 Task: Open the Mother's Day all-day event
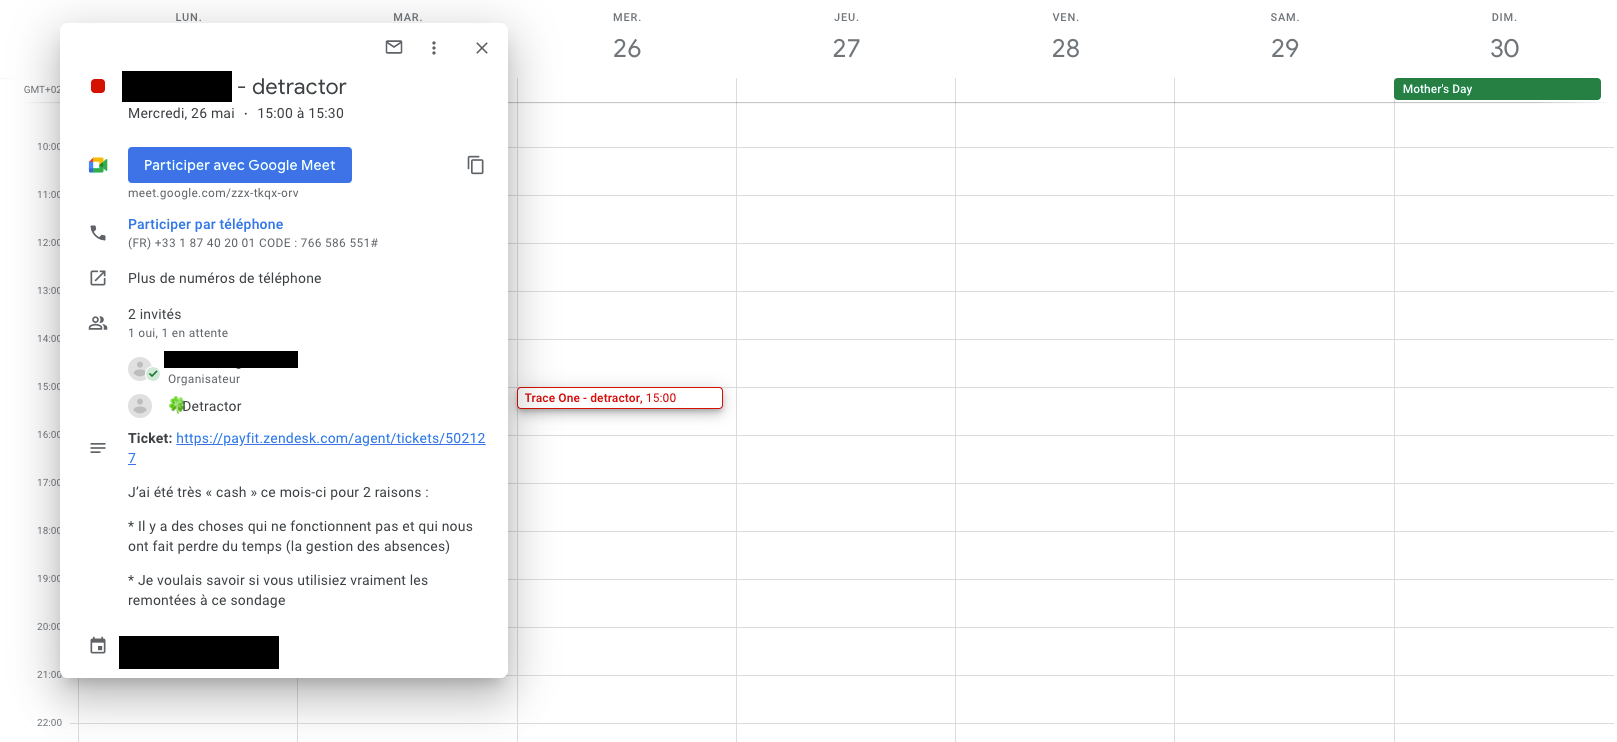tap(1497, 89)
